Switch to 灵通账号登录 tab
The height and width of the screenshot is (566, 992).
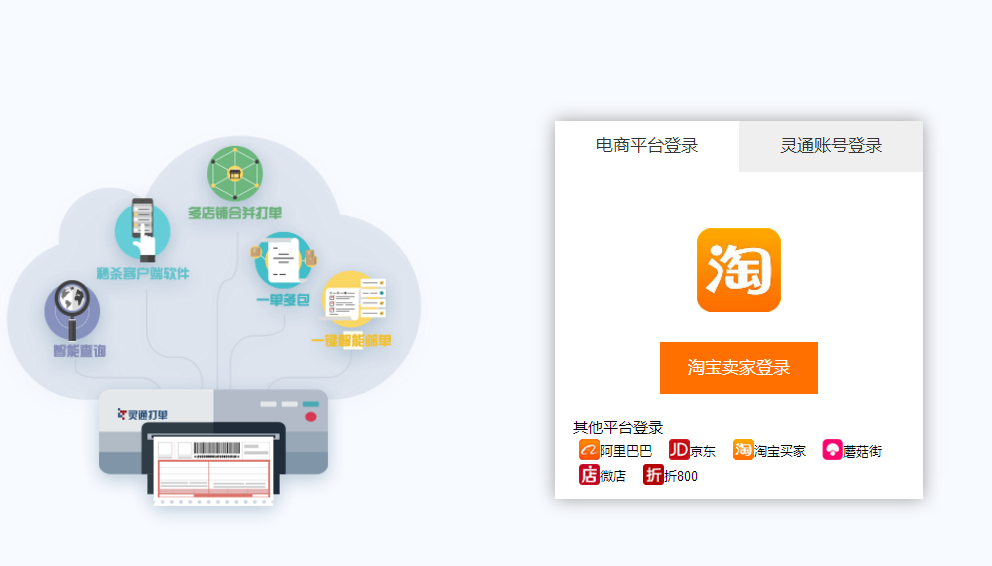click(x=831, y=146)
